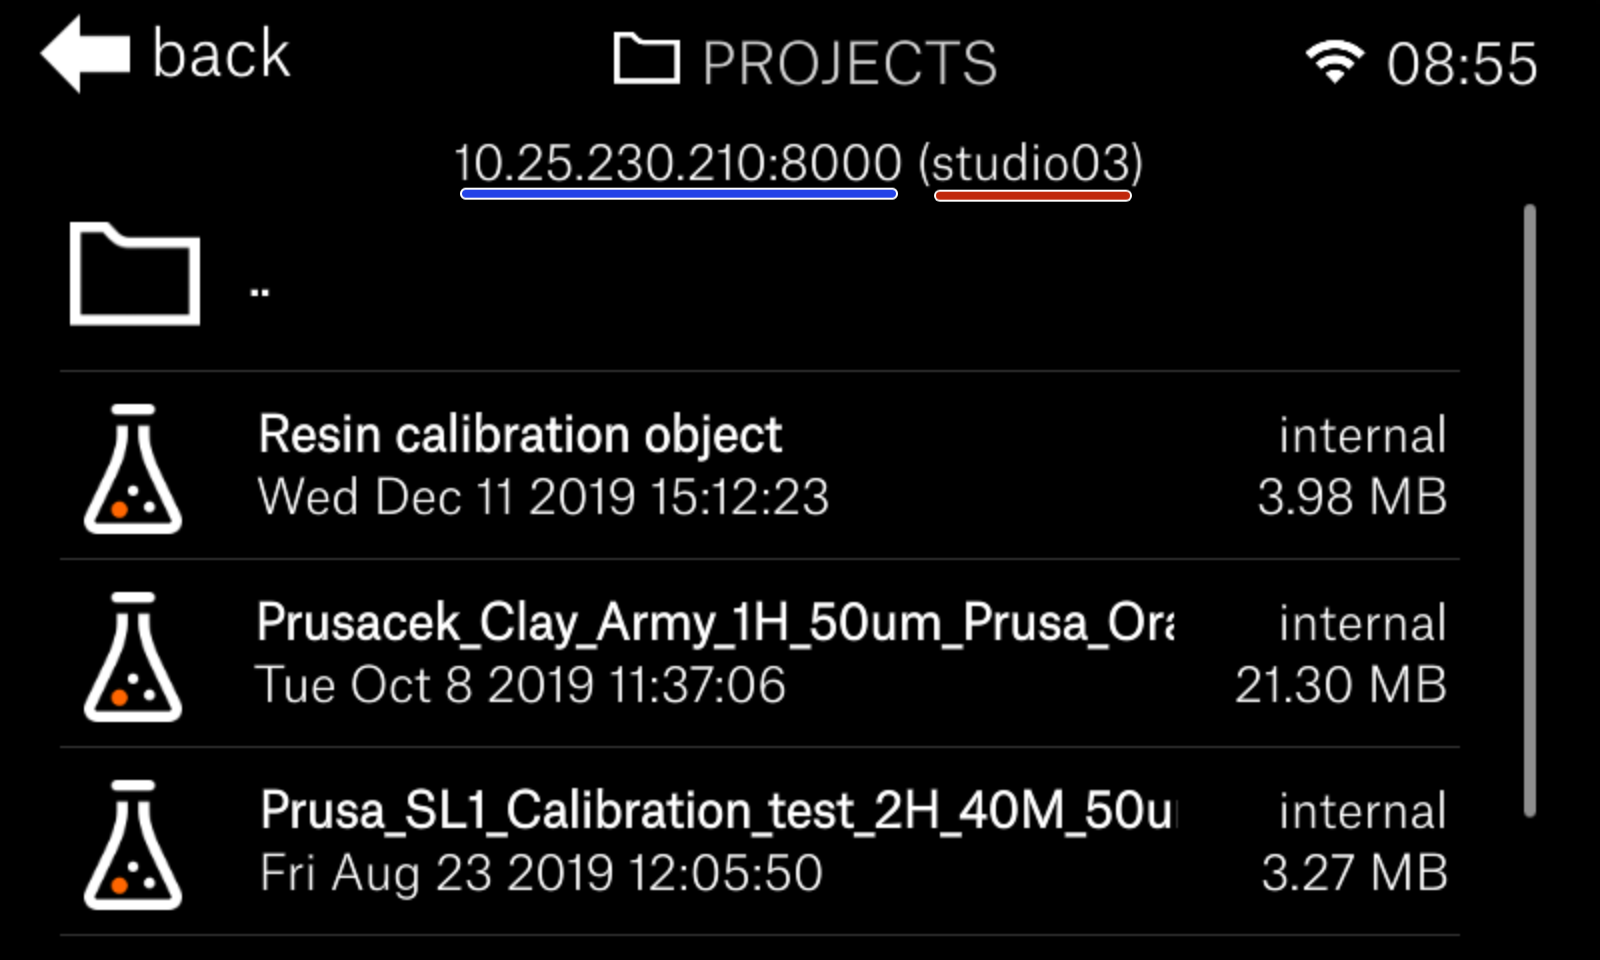Click flask icon for Resin calibration object

click(x=133, y=468)
